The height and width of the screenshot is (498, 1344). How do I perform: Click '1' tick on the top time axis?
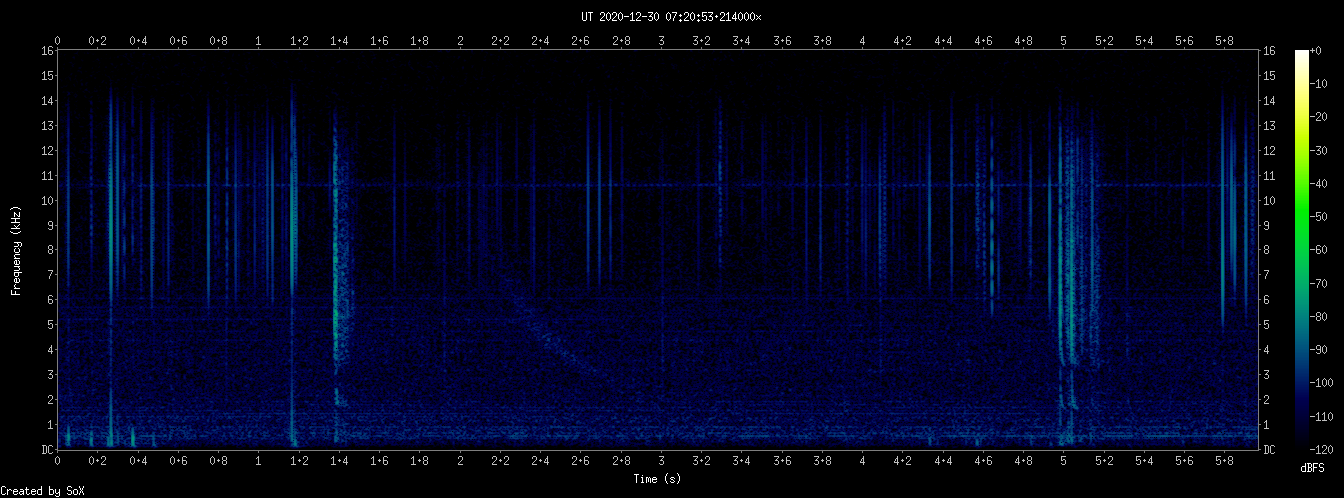point(259,41)
